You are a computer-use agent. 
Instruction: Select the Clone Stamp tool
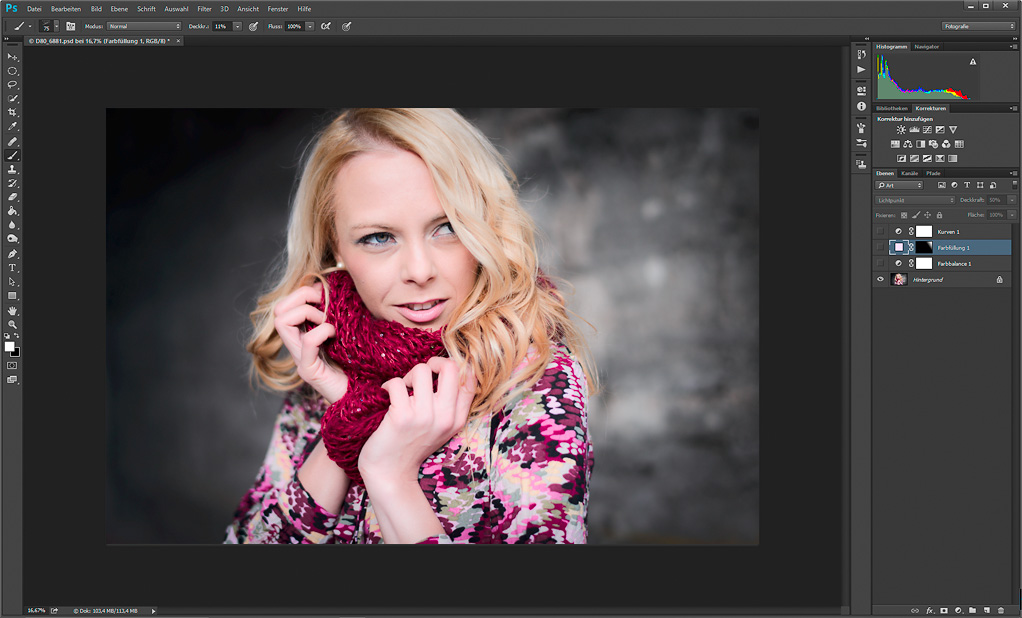click(x=12, y=169)
